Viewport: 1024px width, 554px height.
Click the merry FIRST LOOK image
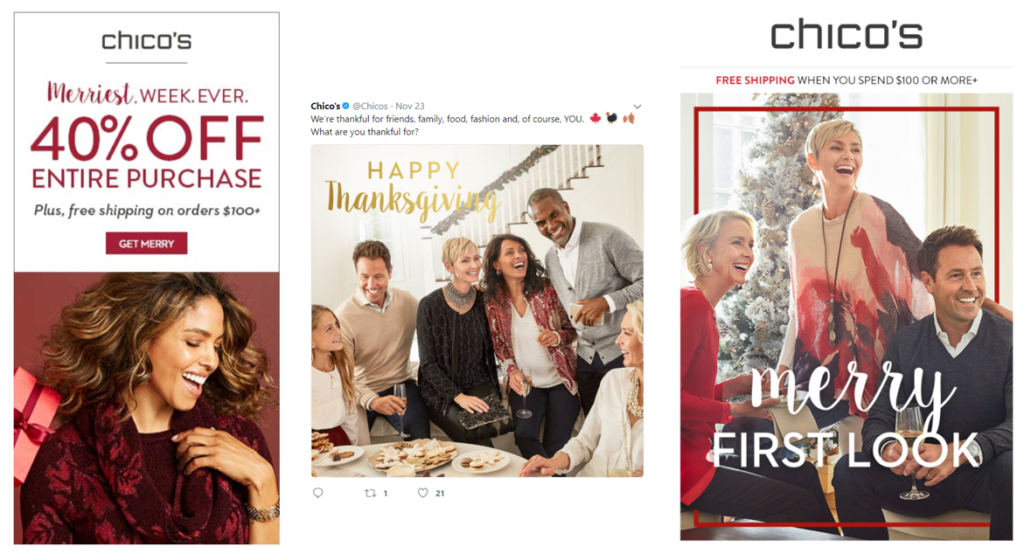tap(846, 316)
